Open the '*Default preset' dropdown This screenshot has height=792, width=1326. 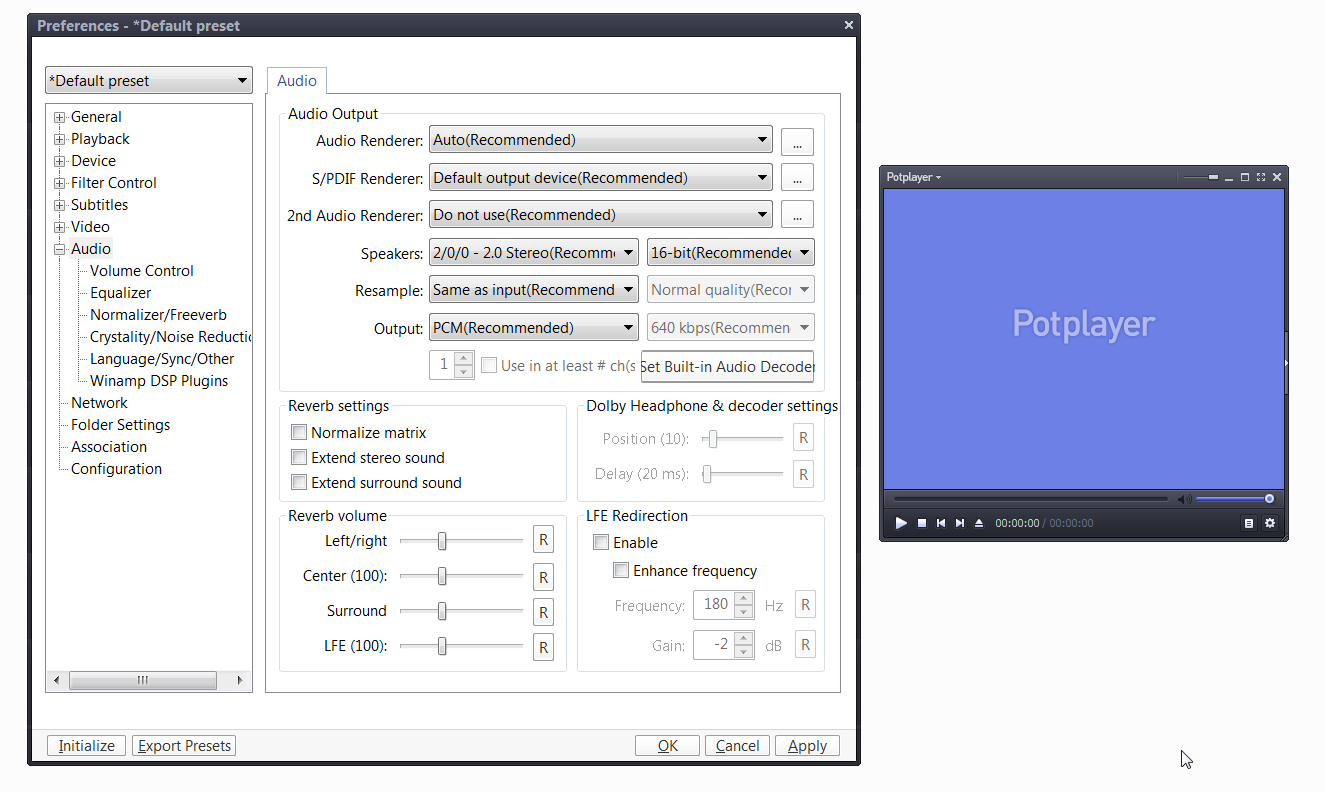click(149, 81)
